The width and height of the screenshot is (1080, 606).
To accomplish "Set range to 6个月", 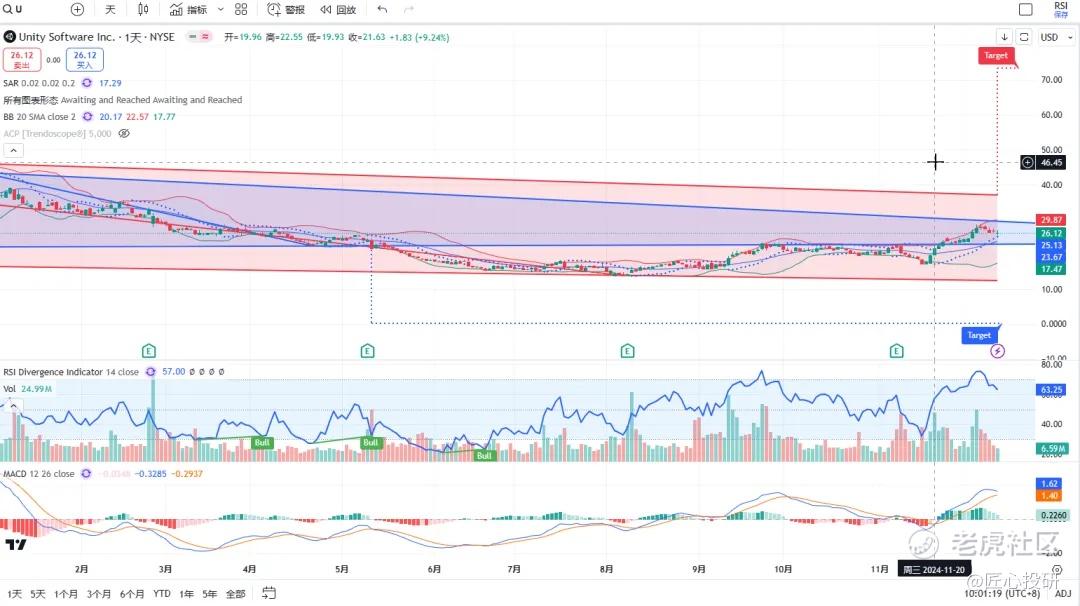I will point(132,594).
